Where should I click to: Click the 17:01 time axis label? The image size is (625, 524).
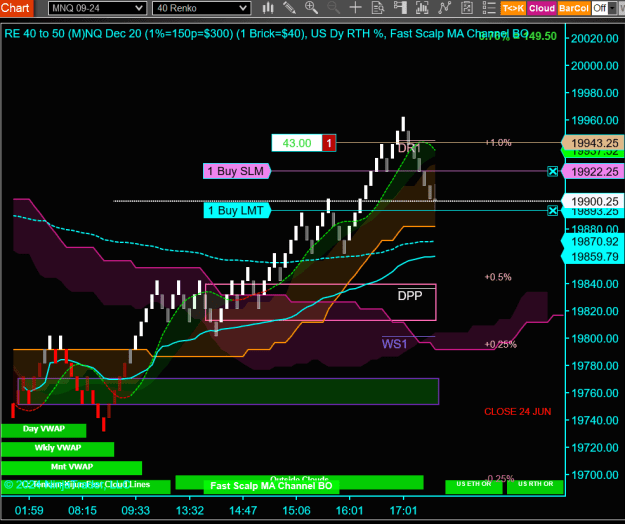[x=403, y=510]
